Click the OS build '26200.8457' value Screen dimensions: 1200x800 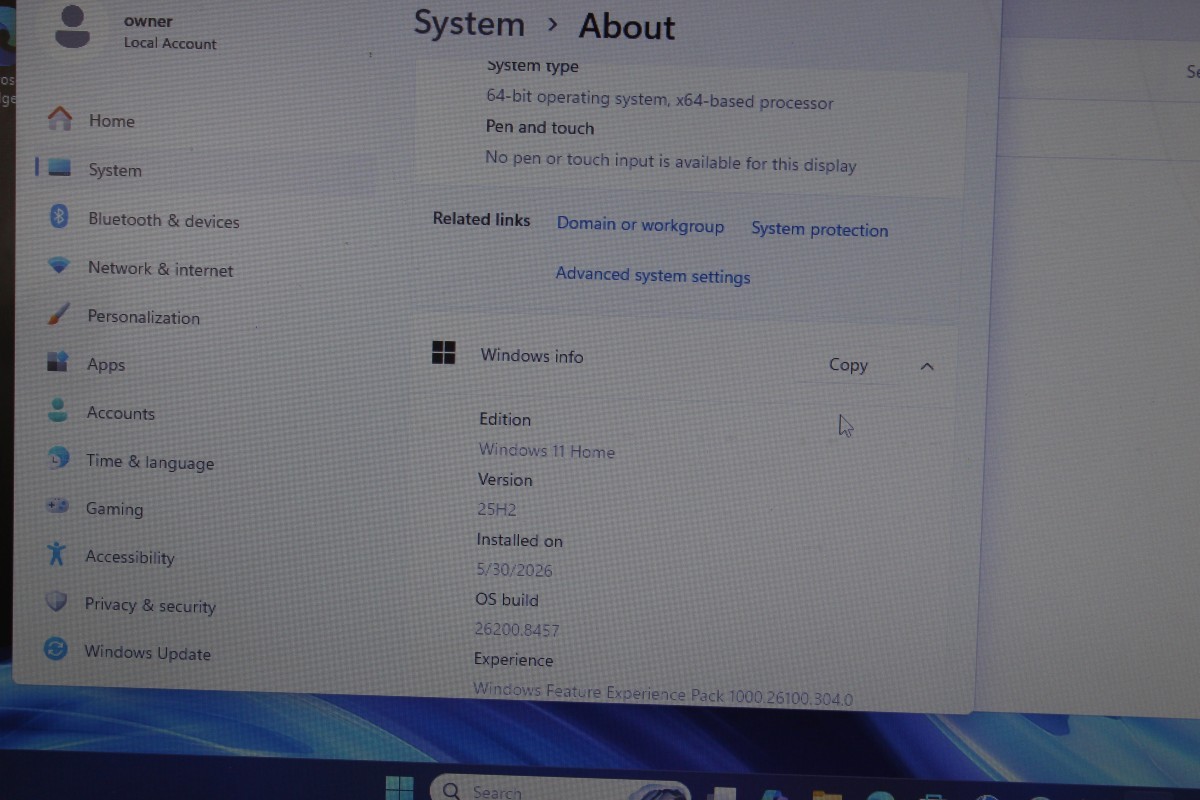point(517,630)
